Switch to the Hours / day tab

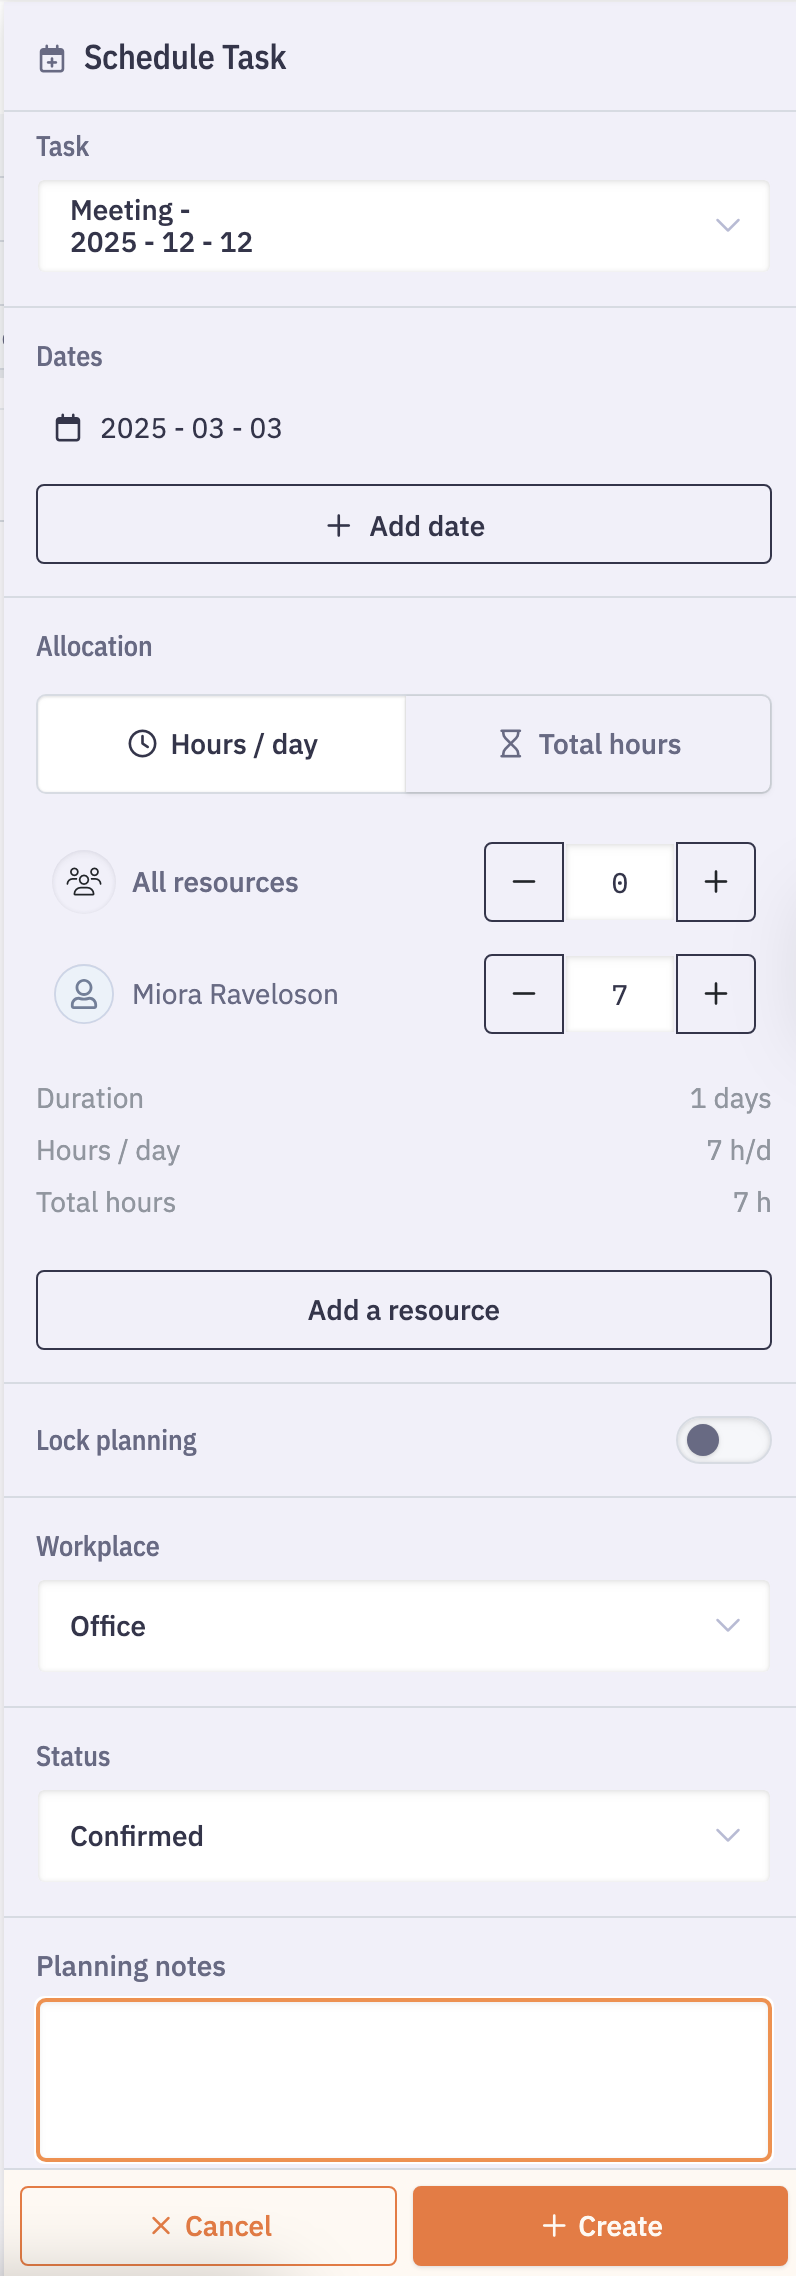(x=222, y=744)
